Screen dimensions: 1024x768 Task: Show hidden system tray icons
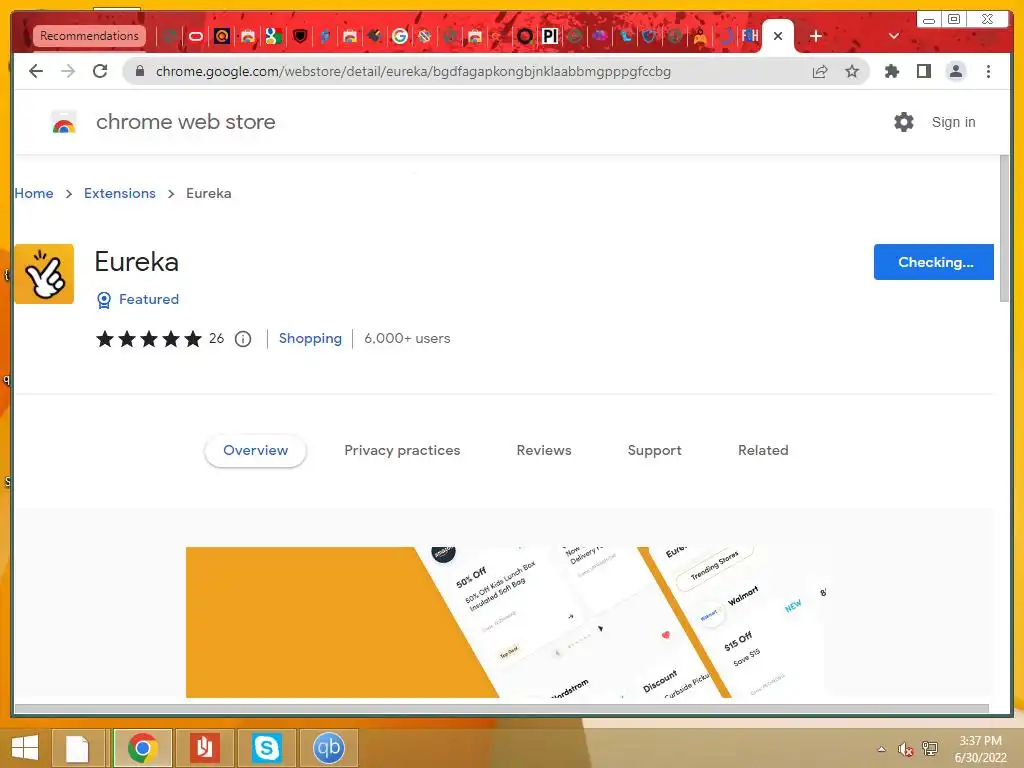(882, 749)
